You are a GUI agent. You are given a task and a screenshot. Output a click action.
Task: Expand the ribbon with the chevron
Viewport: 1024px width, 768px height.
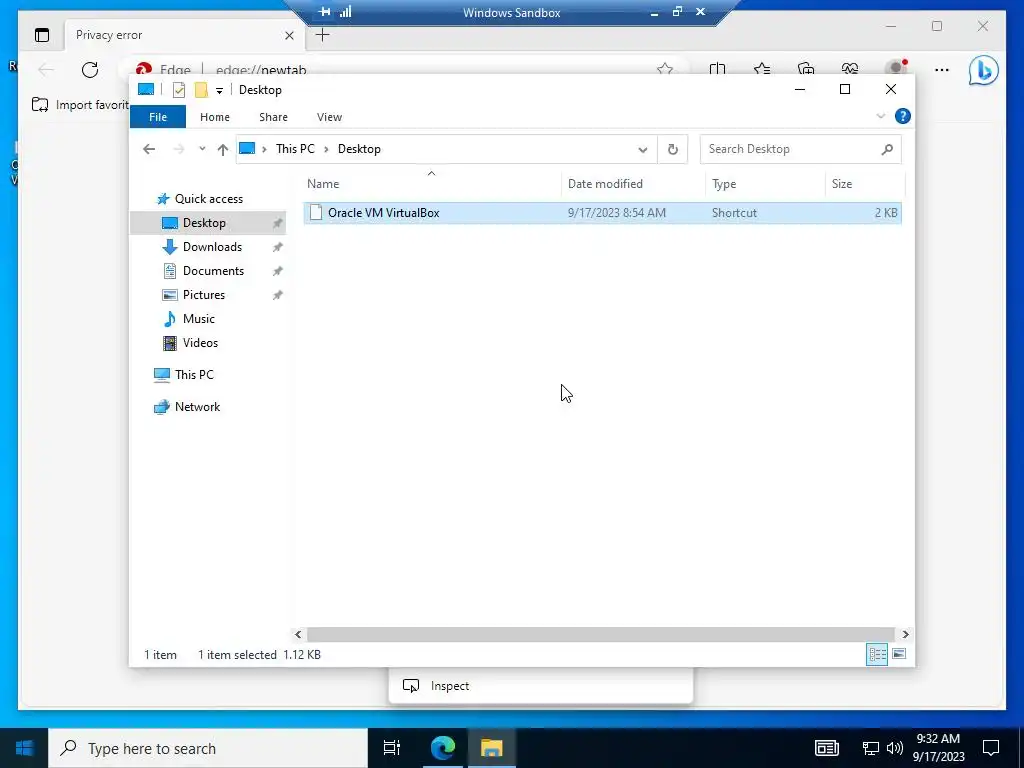click(x=880, y=116)
